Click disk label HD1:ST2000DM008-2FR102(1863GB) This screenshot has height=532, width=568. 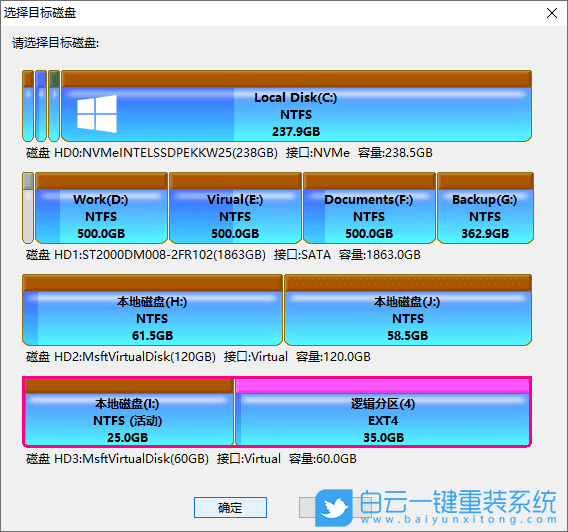click(146, 255)
